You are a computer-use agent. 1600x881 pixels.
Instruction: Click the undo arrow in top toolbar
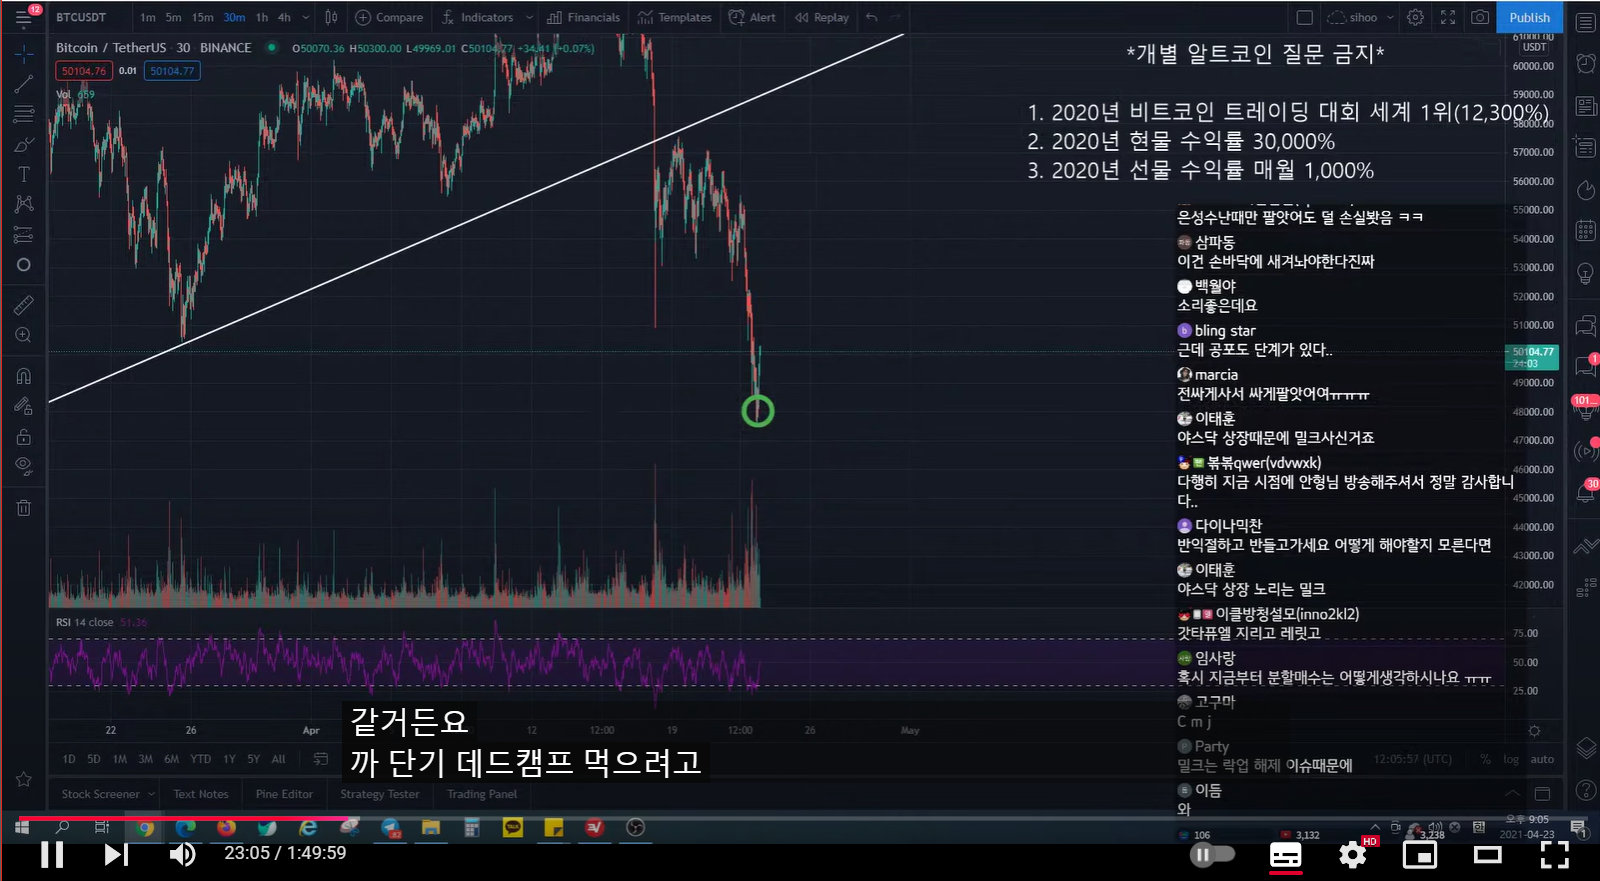(872, 17)
